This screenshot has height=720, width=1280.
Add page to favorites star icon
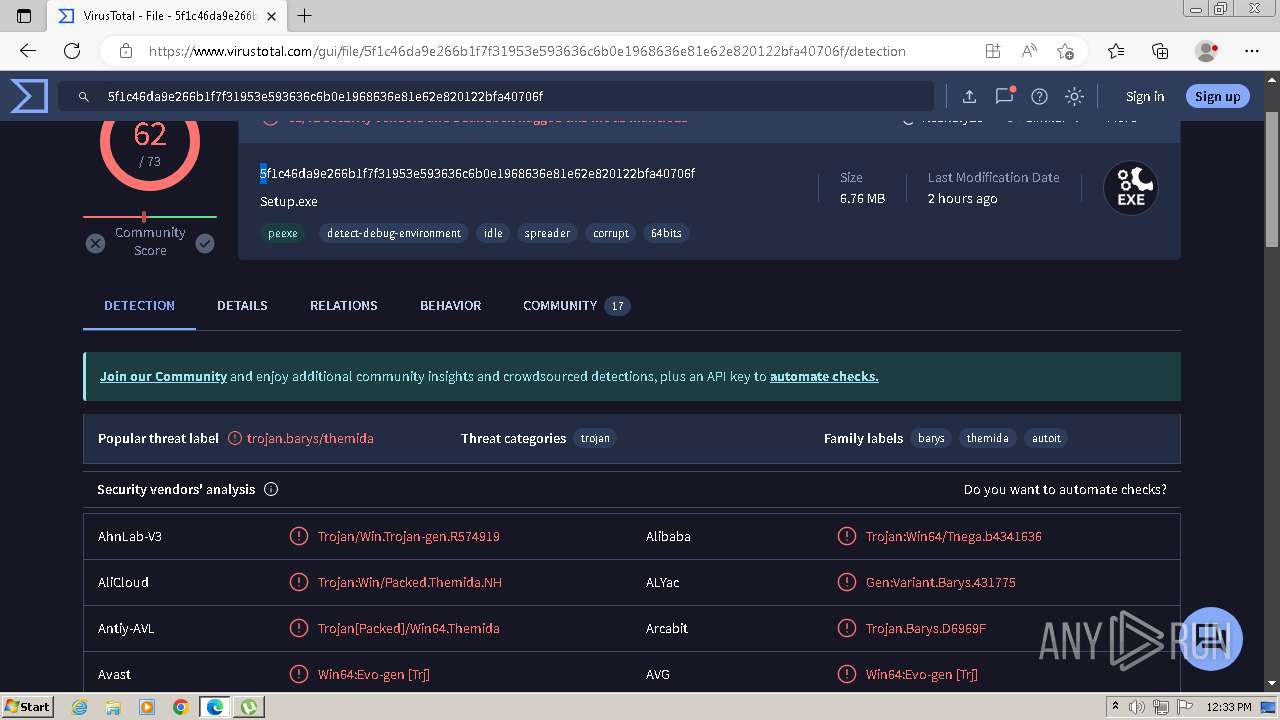(x=1065, y=51)
